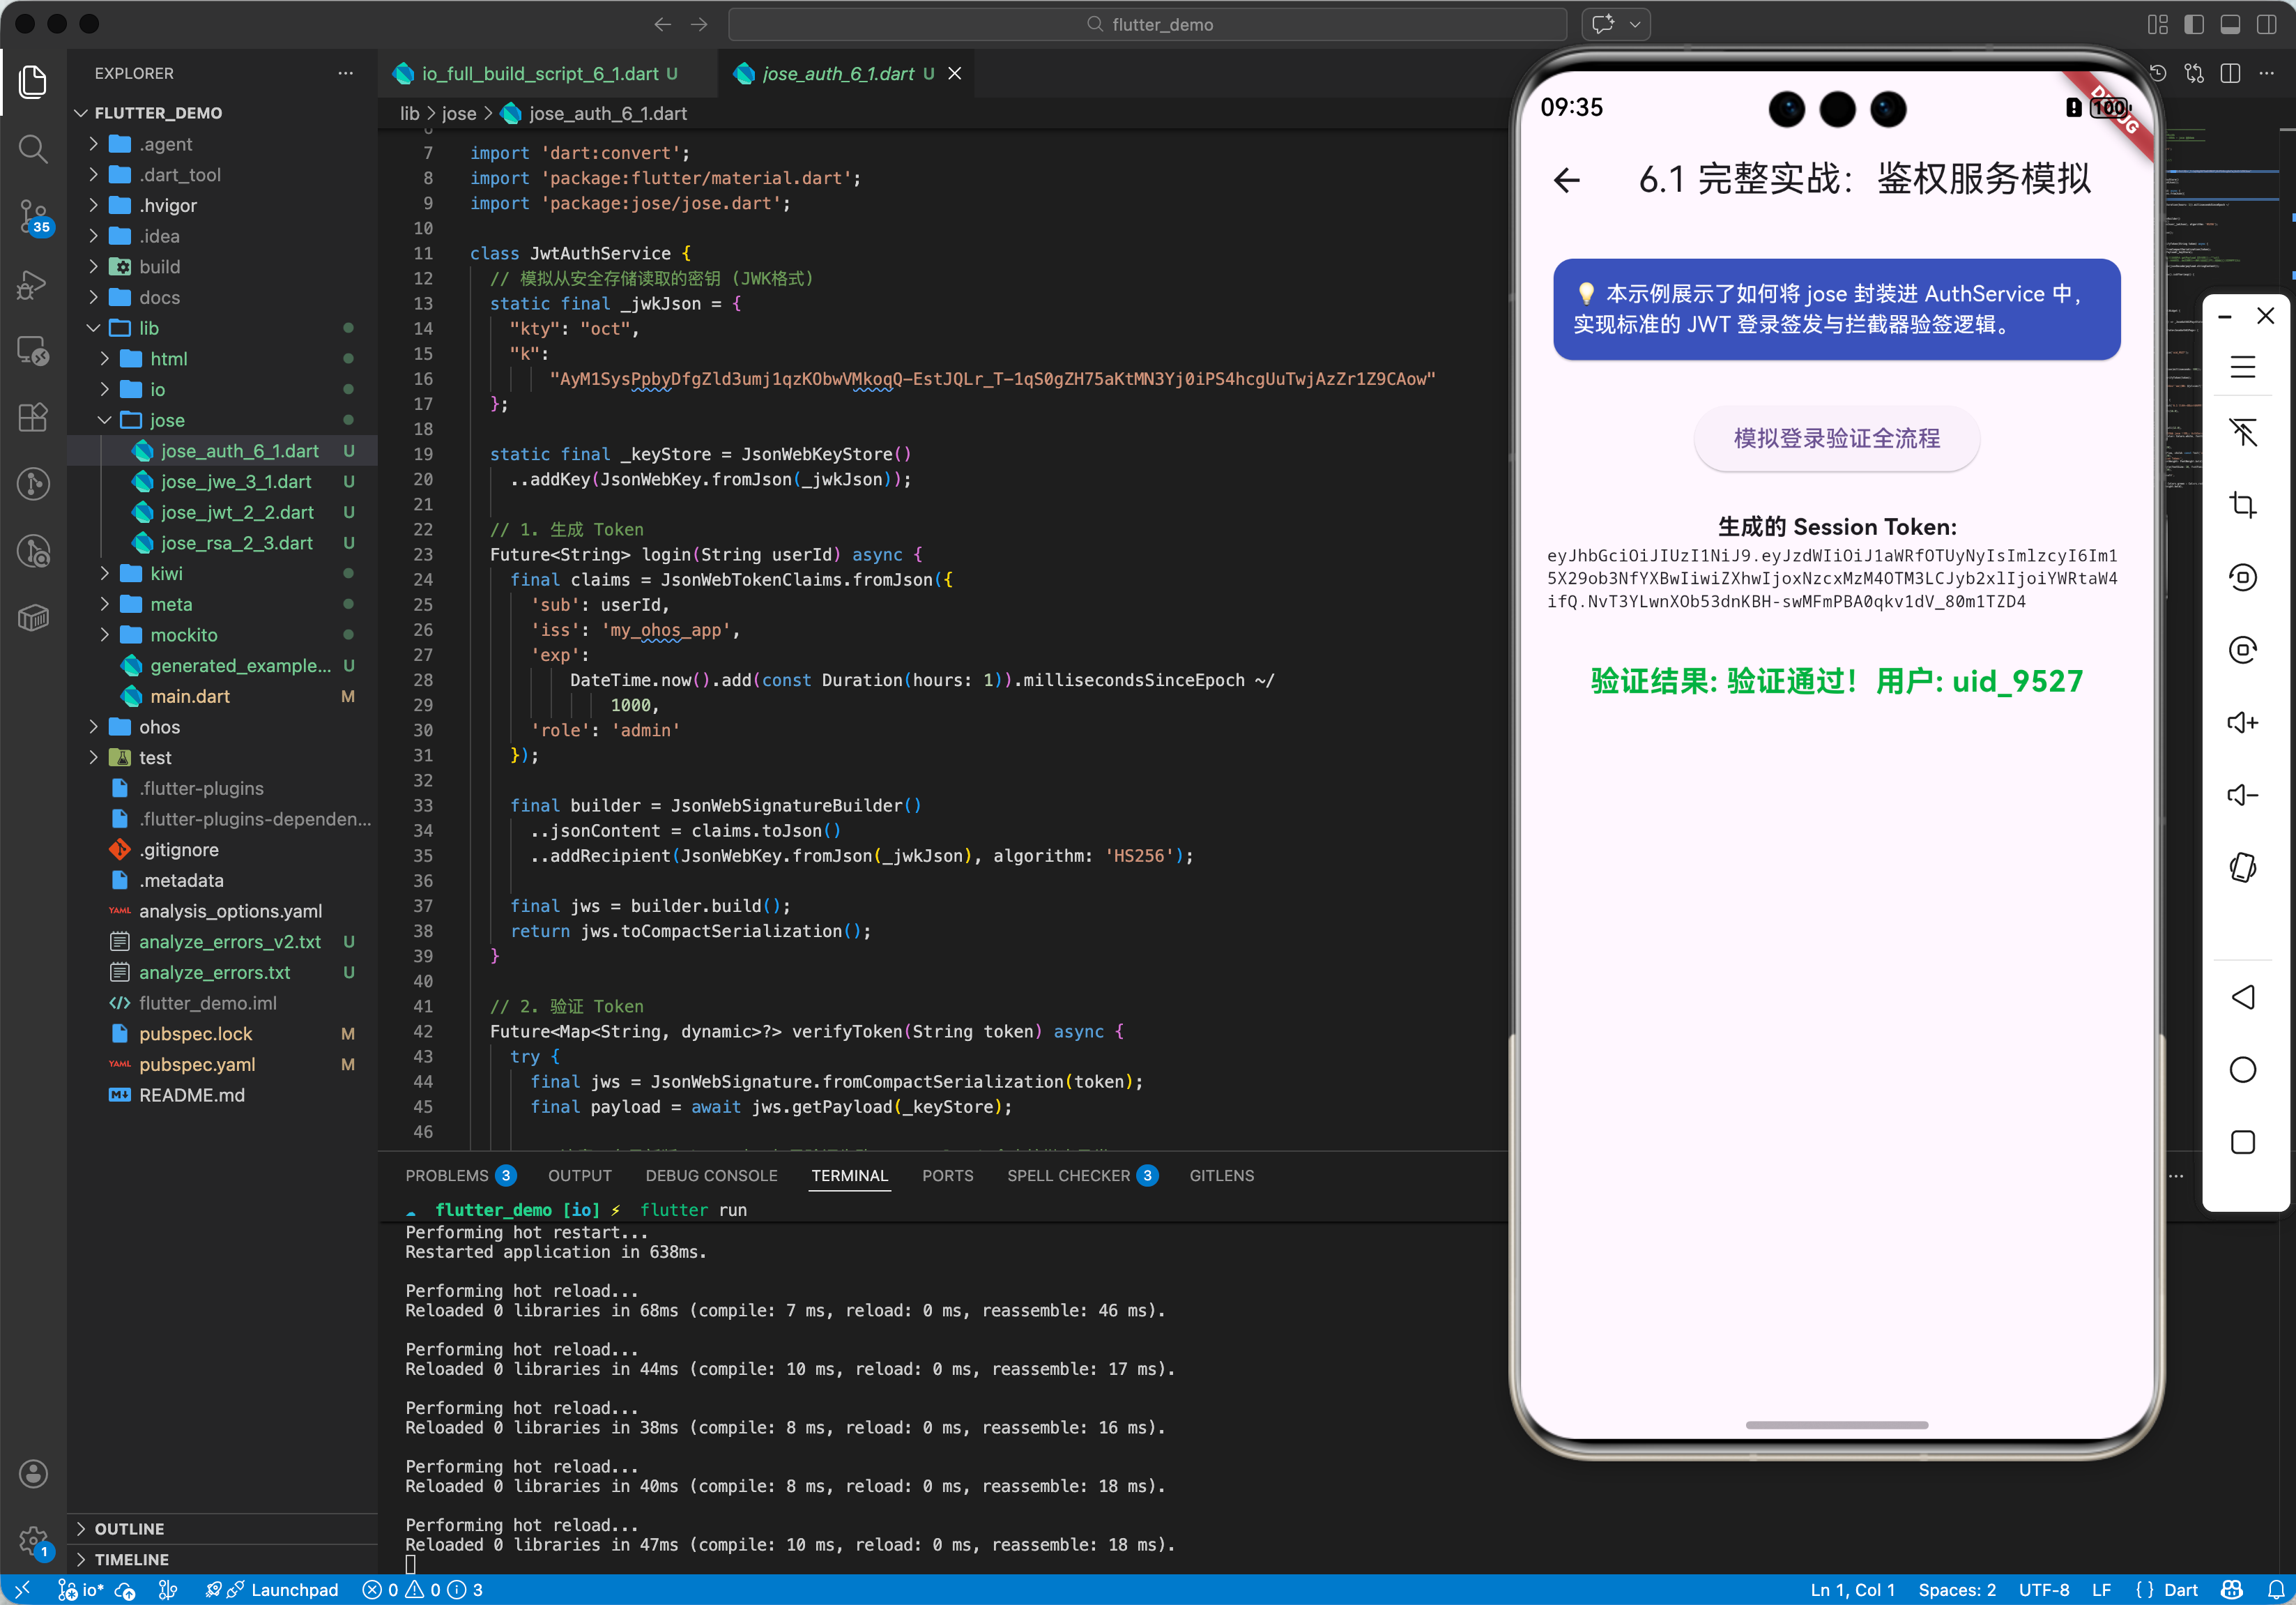Toggle bottom panel layout icon
2296x1605 pixels.
(x=2230, y=24)
